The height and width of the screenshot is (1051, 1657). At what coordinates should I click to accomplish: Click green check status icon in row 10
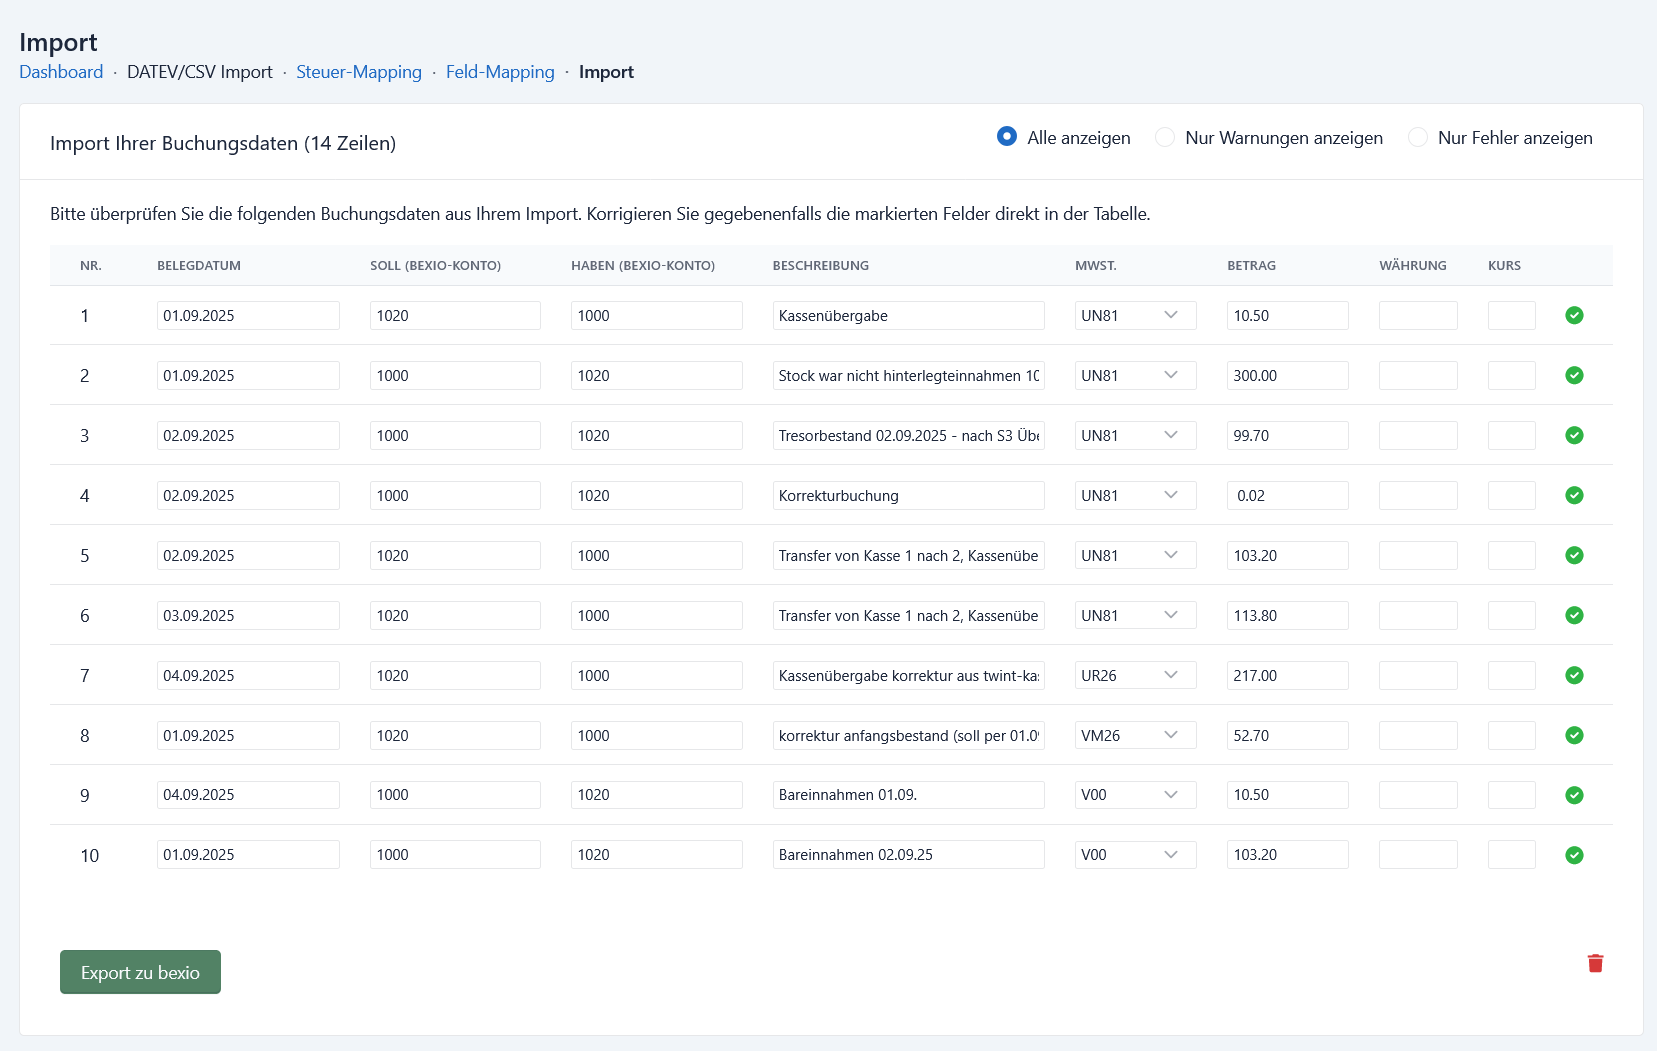pyautogui.click(x=1574, y=855)
